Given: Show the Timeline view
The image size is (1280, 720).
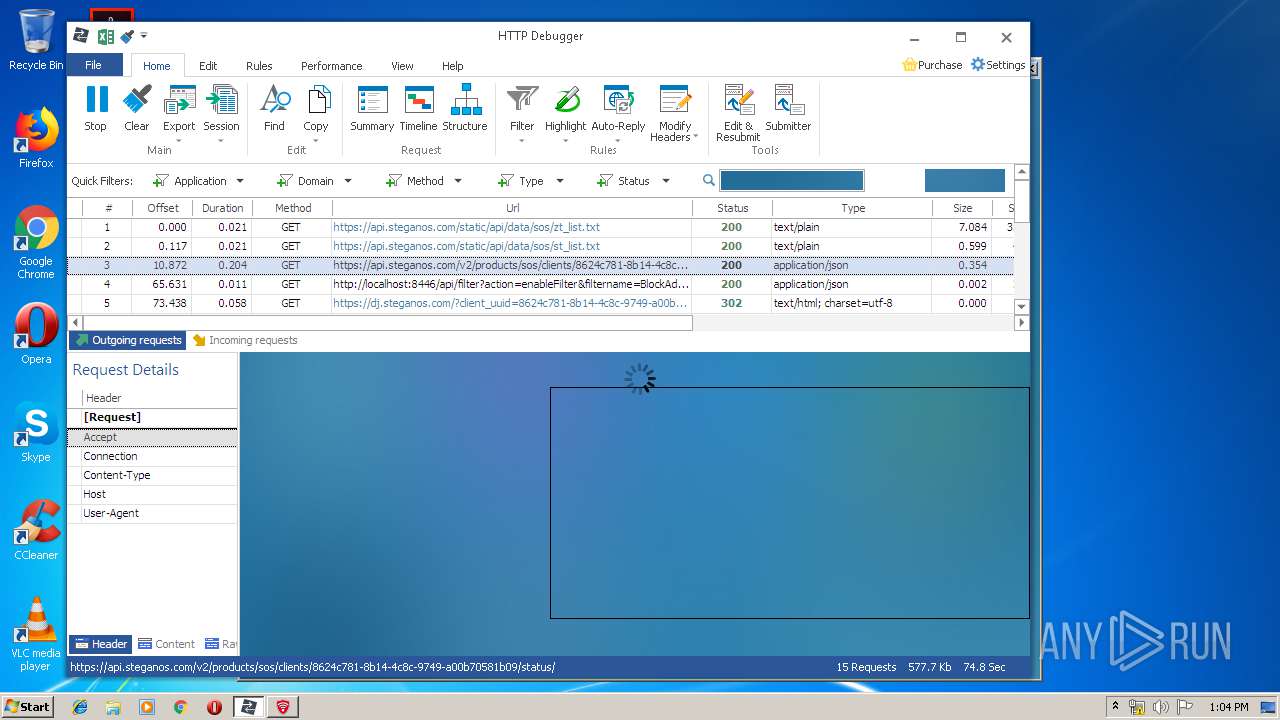Looking at the screenshot, I should (x=418, y=110).
